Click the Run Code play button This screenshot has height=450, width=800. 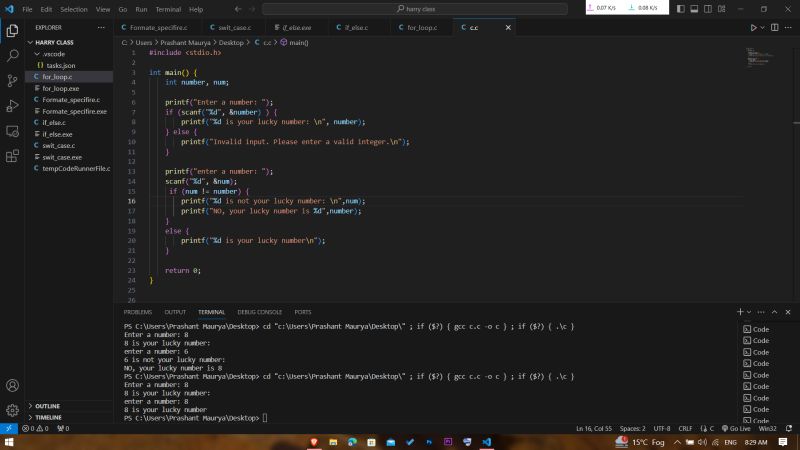coord(753,28)
